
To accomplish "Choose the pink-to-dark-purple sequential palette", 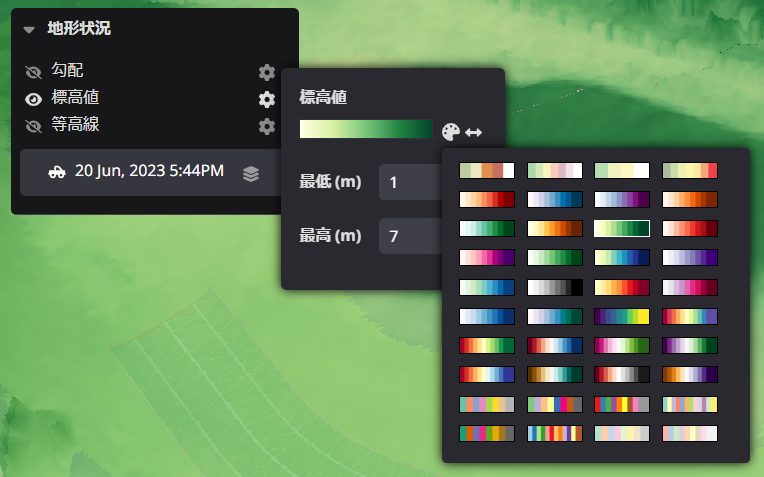I will coord(487,258).
